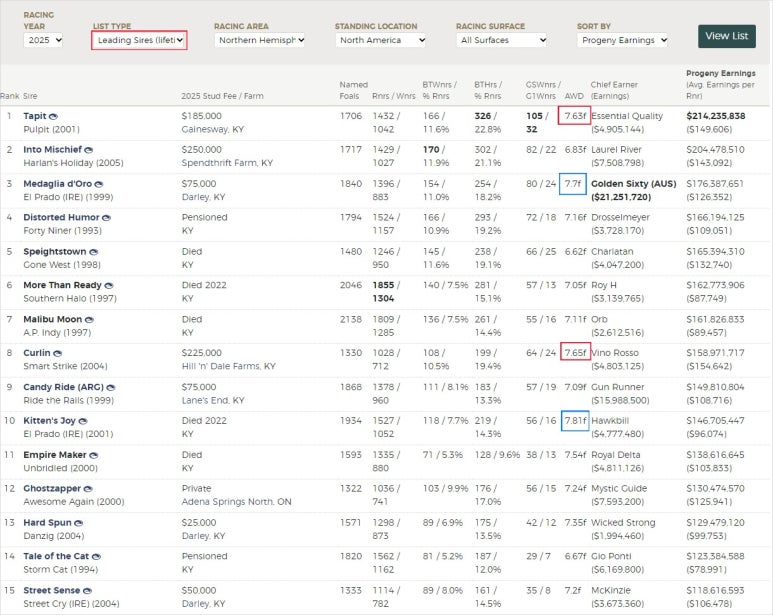Viewport: 773px width, 615px height.
Task: Open the Medaglia d'Oro sire link
Action: click(58, 183)
